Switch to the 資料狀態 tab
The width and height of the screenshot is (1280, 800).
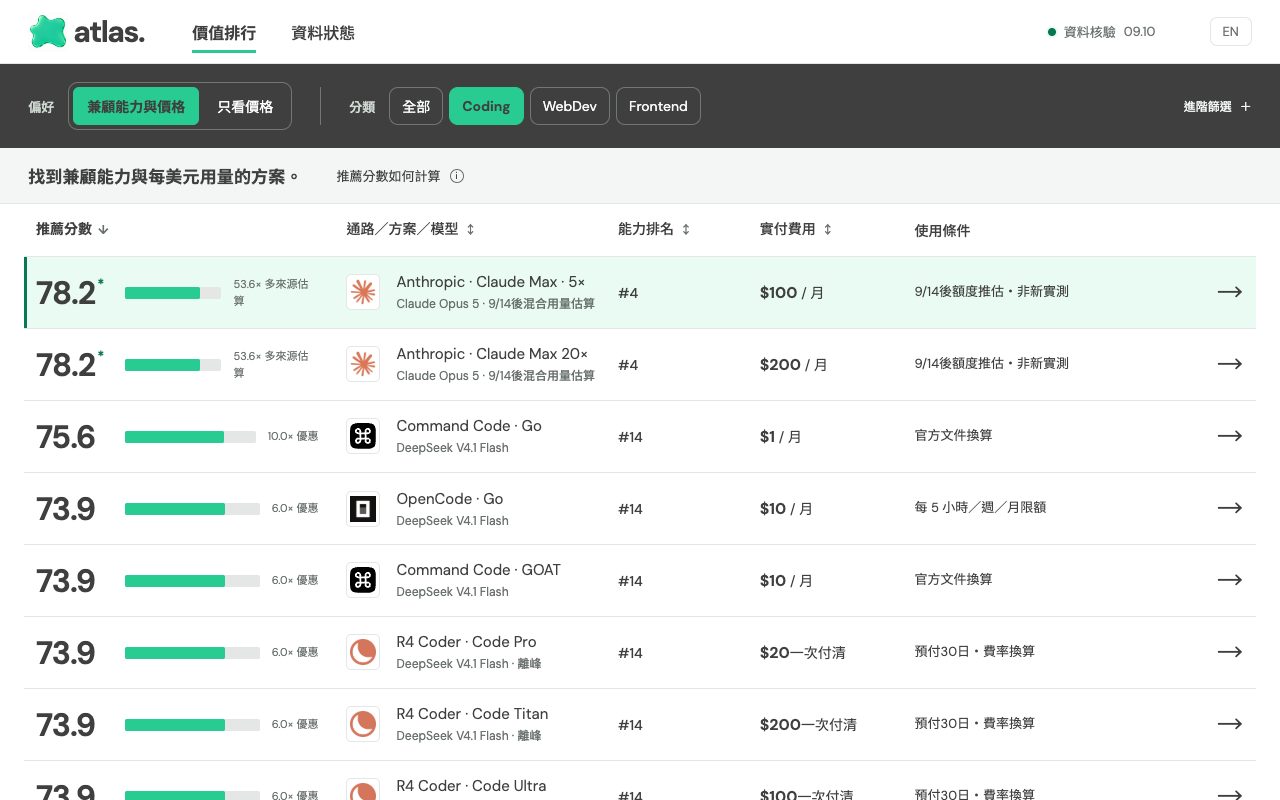point(323,32)
